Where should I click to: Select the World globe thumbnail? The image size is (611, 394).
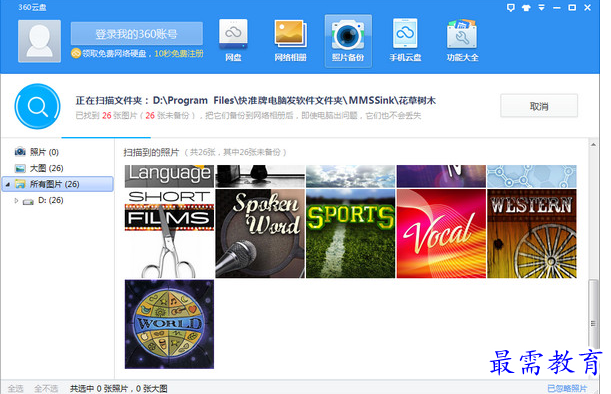(169, 324)
